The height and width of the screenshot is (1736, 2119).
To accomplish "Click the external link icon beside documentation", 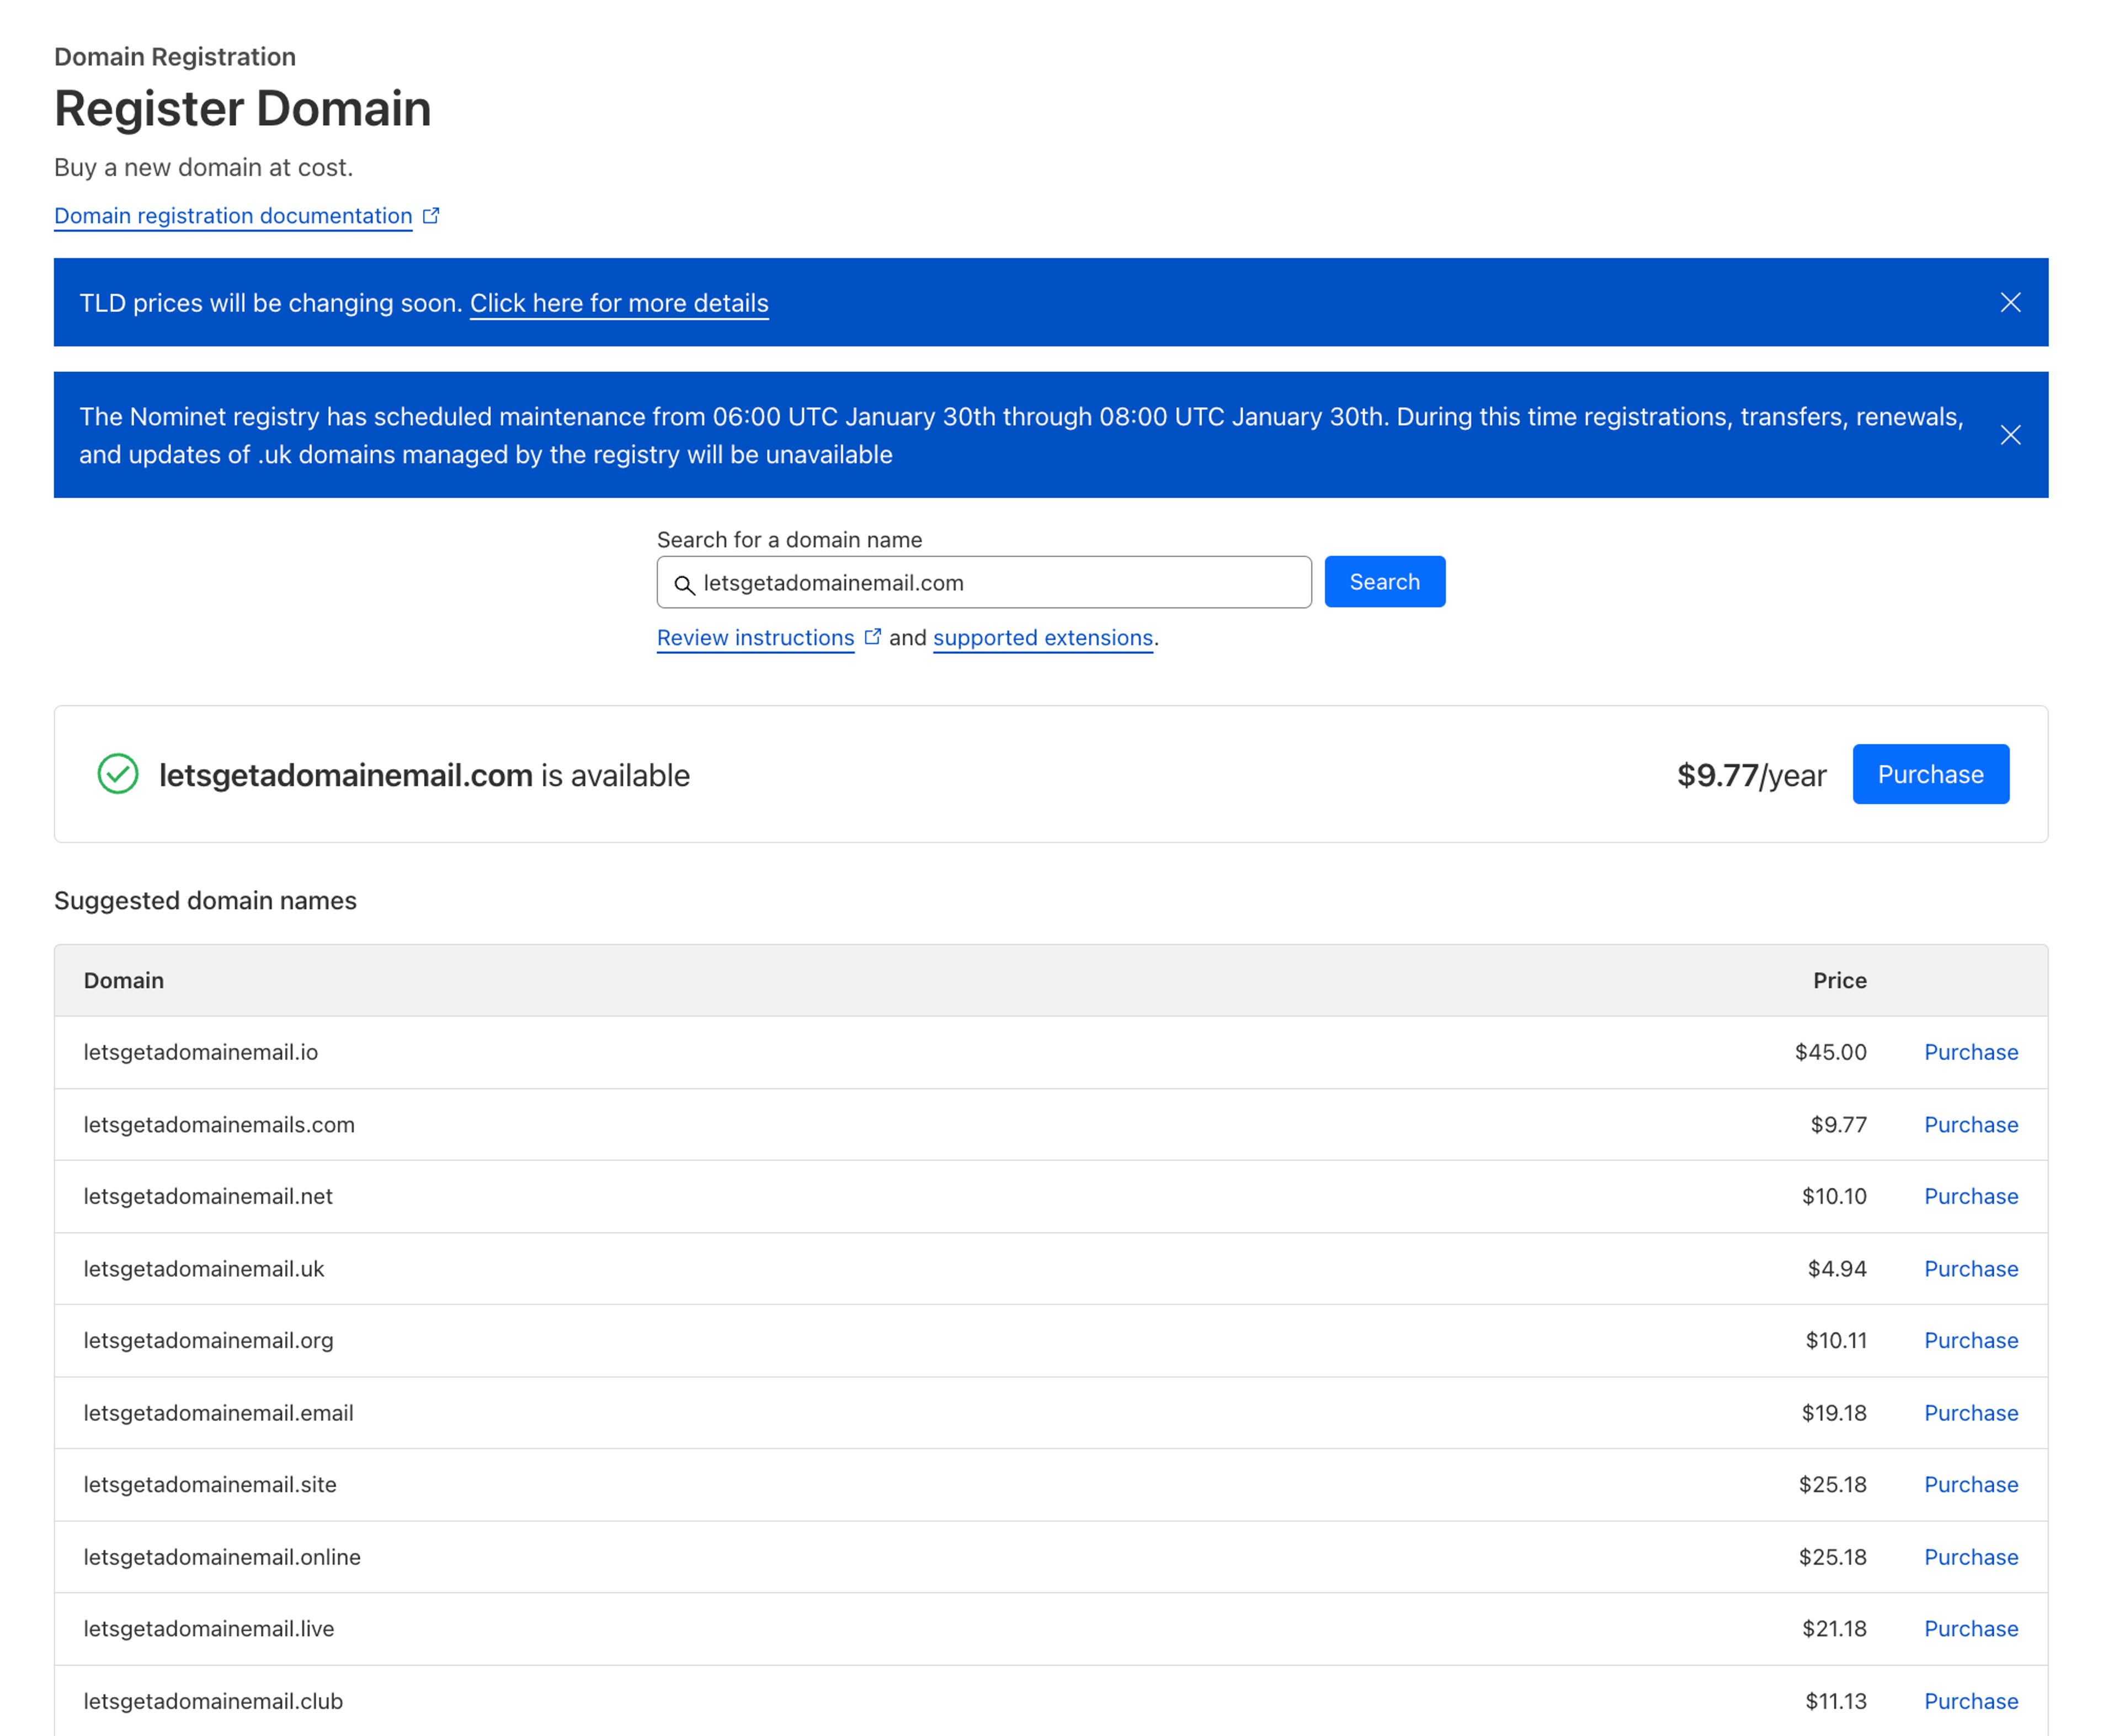I will point(431,216).
